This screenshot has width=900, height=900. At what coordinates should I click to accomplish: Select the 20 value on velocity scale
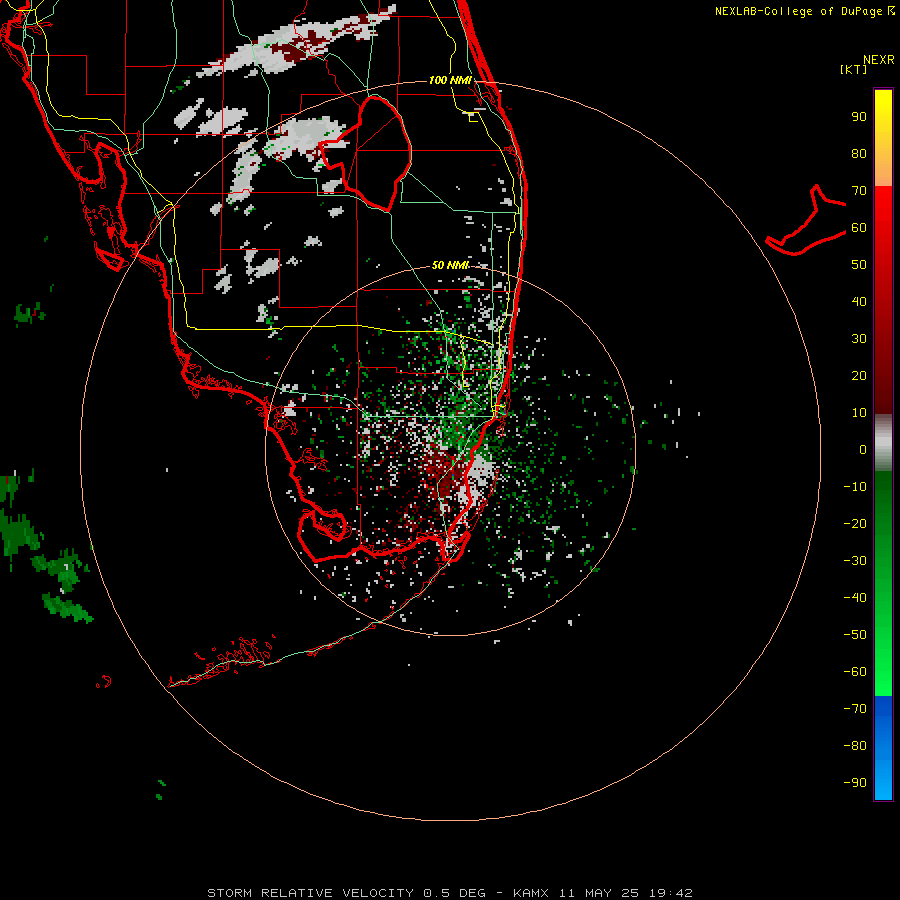(x=859, y=375)
